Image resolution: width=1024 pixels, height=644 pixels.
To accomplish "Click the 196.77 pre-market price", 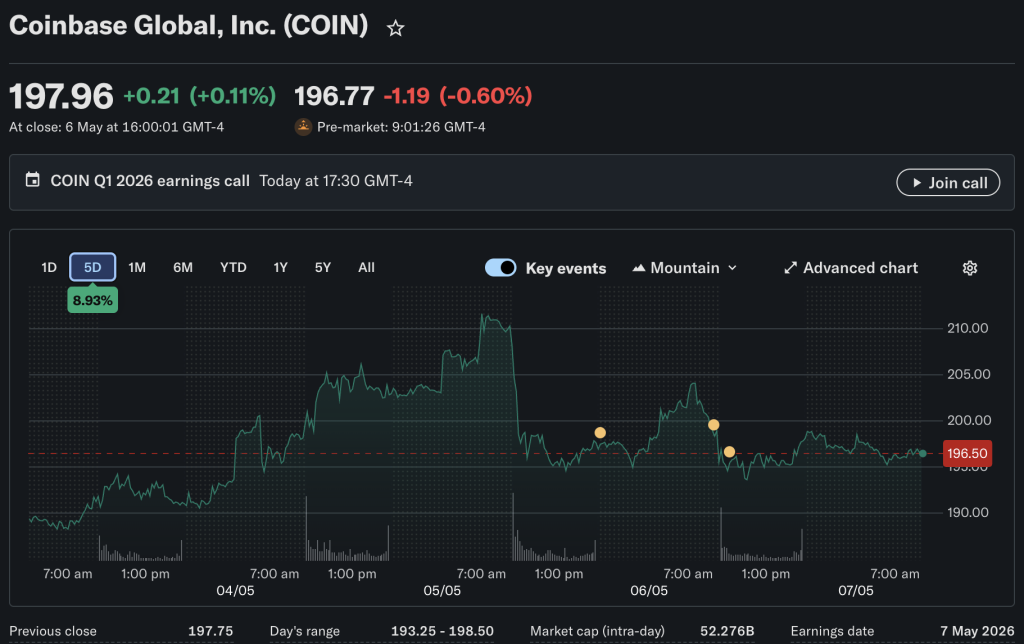I will (x=334, y=96).
